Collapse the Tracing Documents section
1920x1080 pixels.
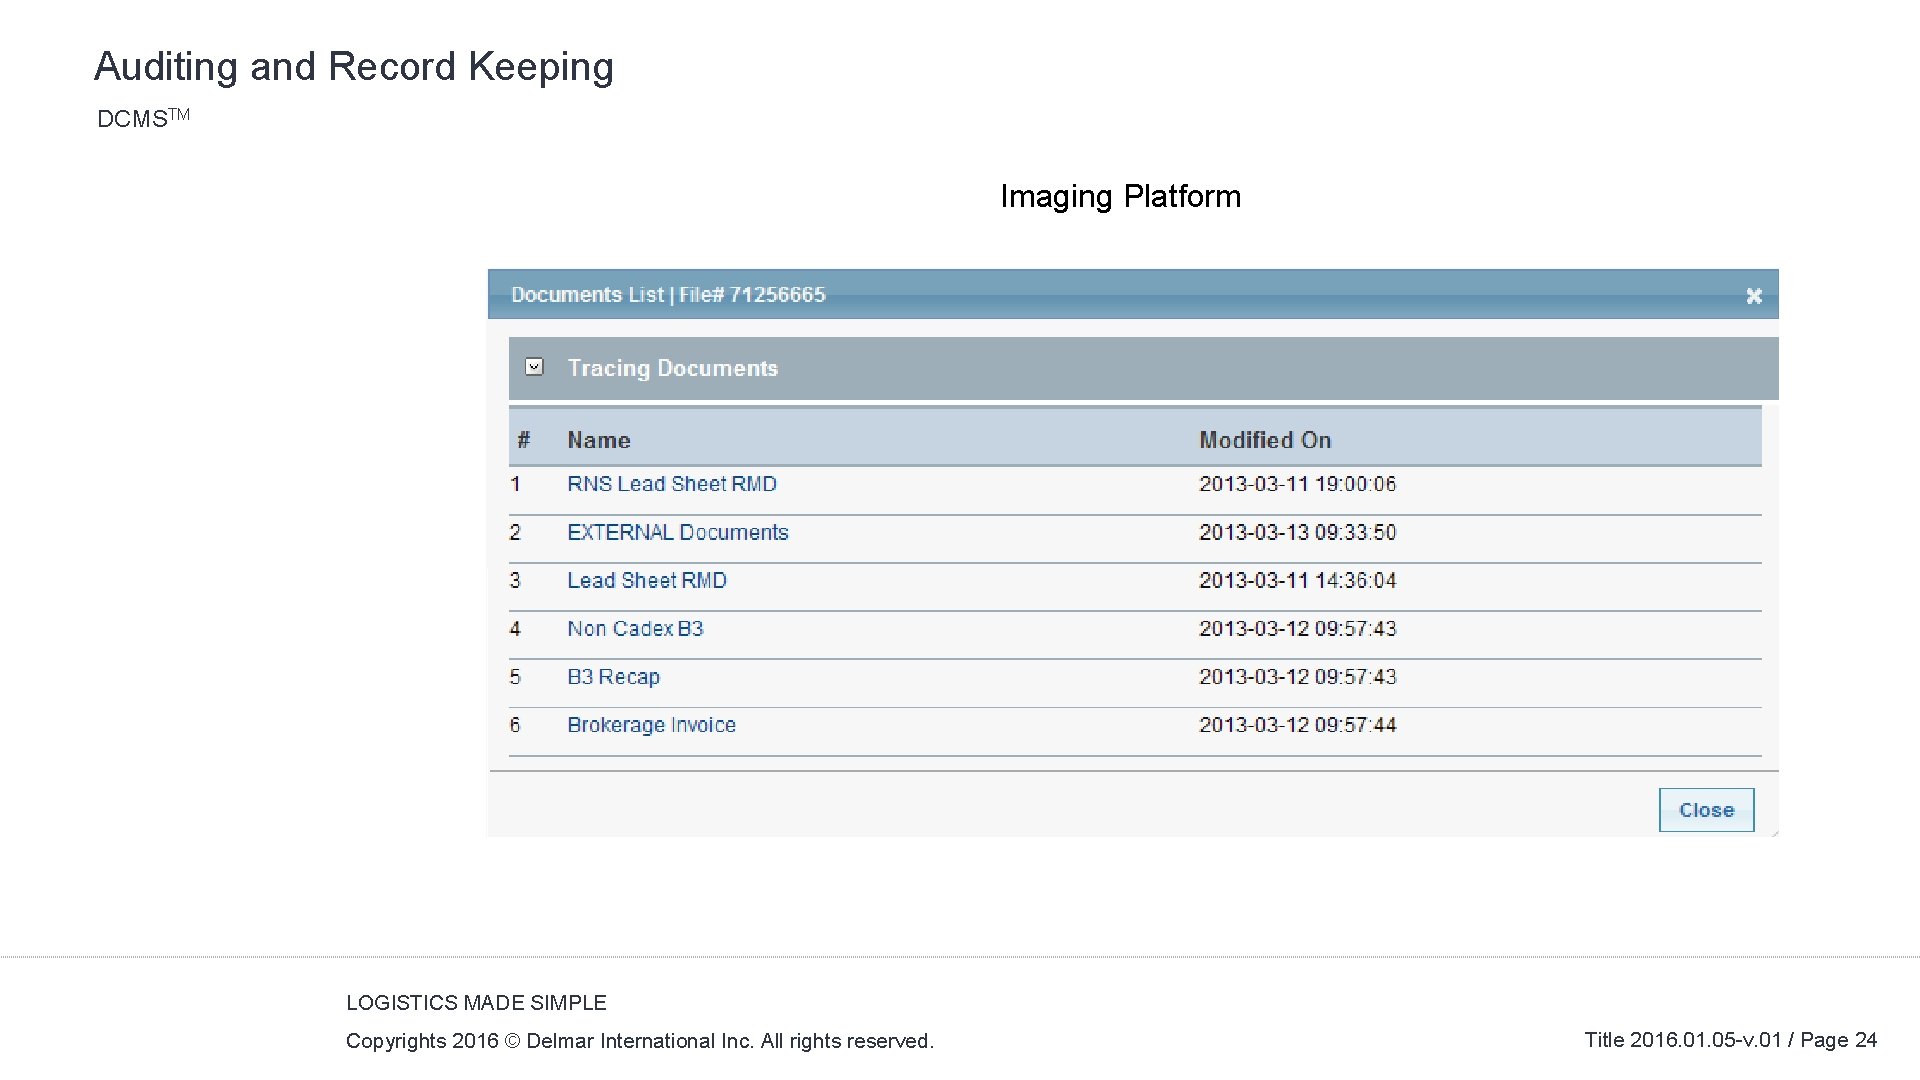(x=535, y=367)
